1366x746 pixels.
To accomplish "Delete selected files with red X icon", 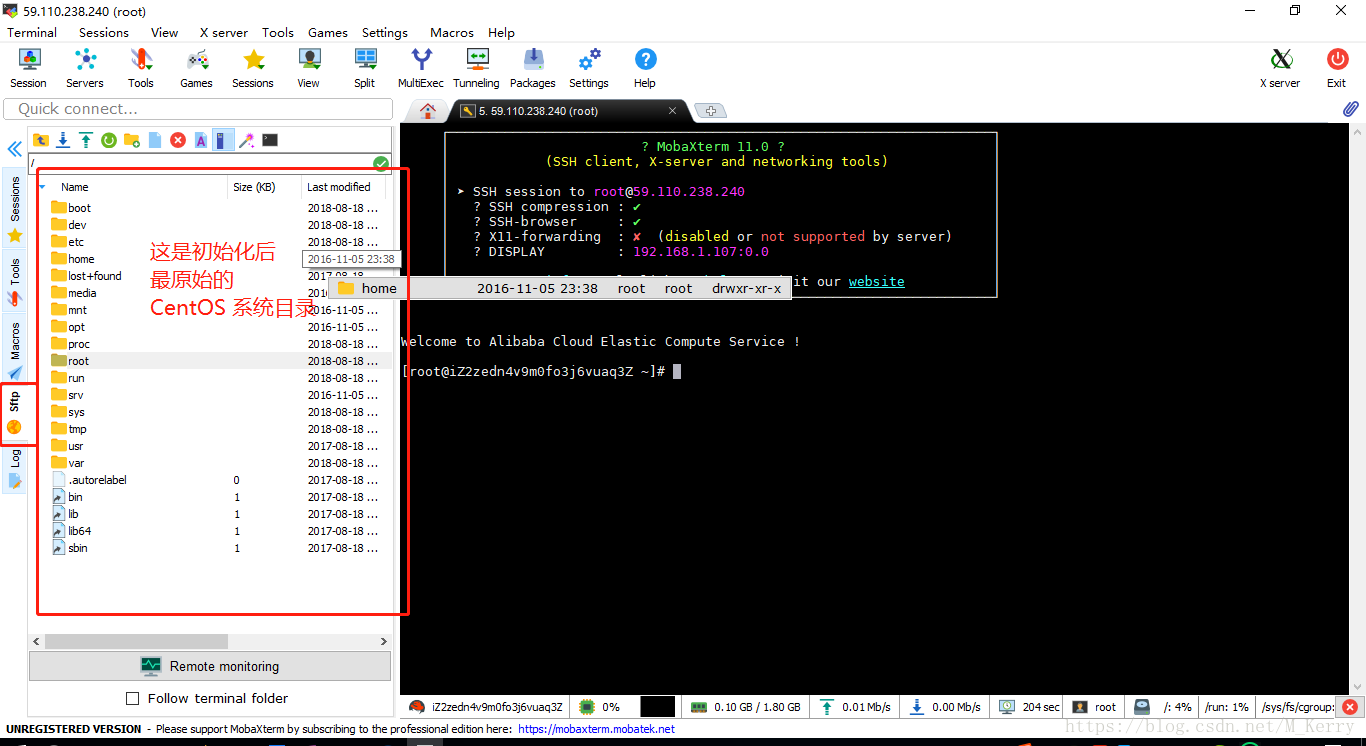I will [x=178, y=140].
